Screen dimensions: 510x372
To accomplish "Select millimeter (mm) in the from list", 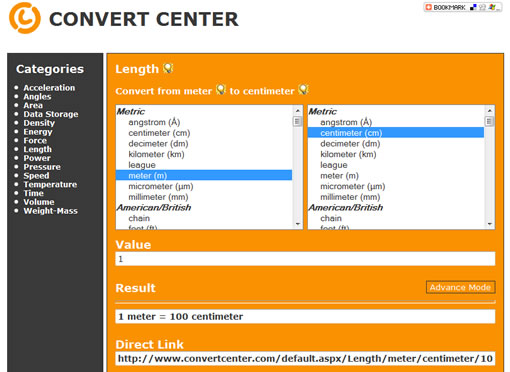I will pyautogui.click(x=204, y=197).
